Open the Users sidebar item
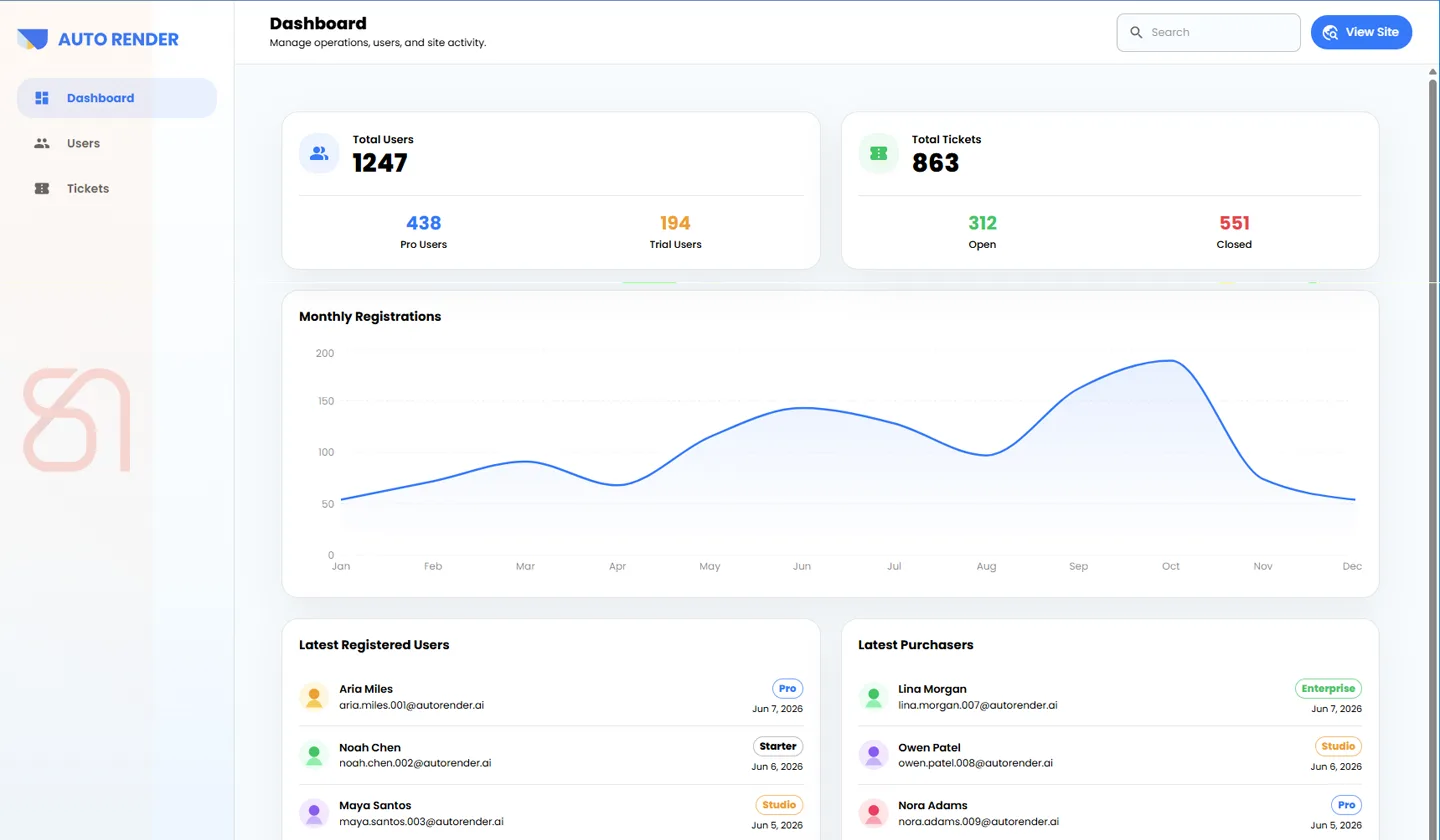This screenshot has width=1440, height=840. pyautogui.click(x=117, y=143)
